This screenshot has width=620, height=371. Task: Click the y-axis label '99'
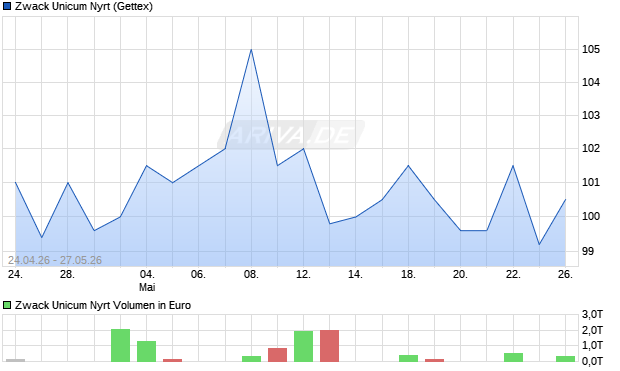point(588,251)
